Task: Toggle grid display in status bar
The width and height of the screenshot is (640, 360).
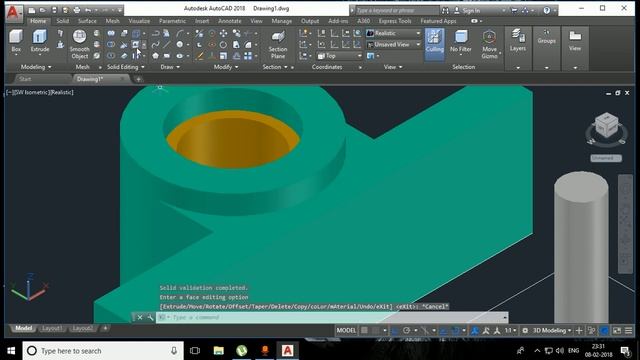Action: coord(364,330)
